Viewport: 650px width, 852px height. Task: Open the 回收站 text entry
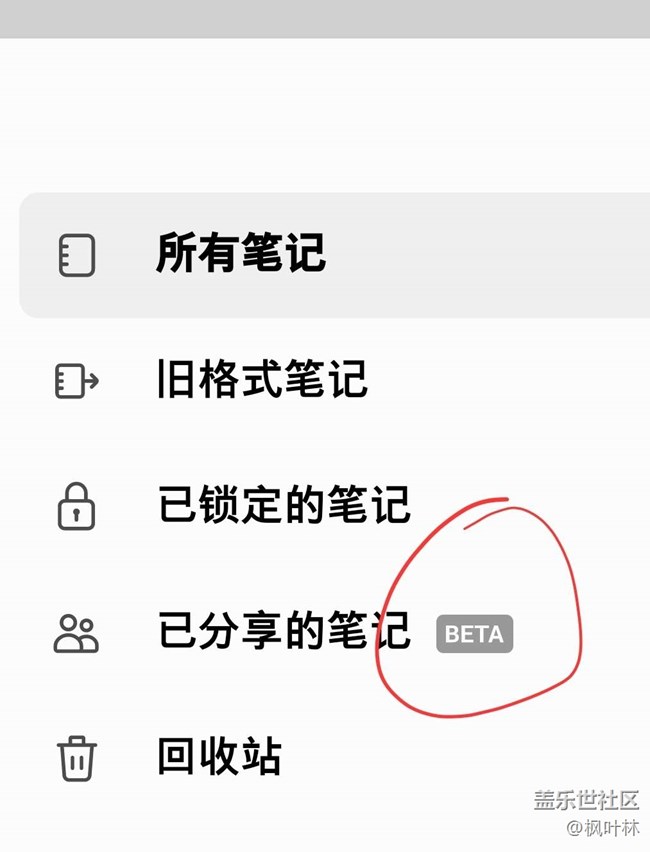coord(220,756)
